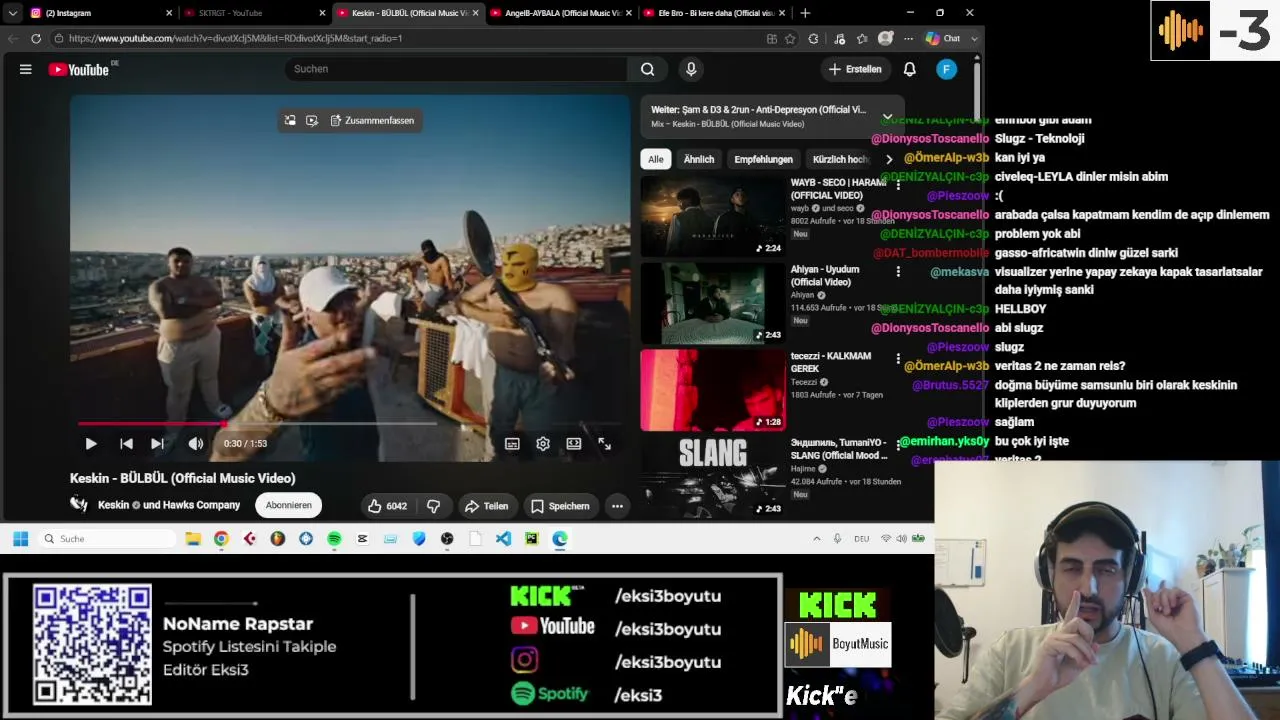This screenshot has height=720, width=1280.
Task: Select the Alle filter chip
Action: (655, 159)
